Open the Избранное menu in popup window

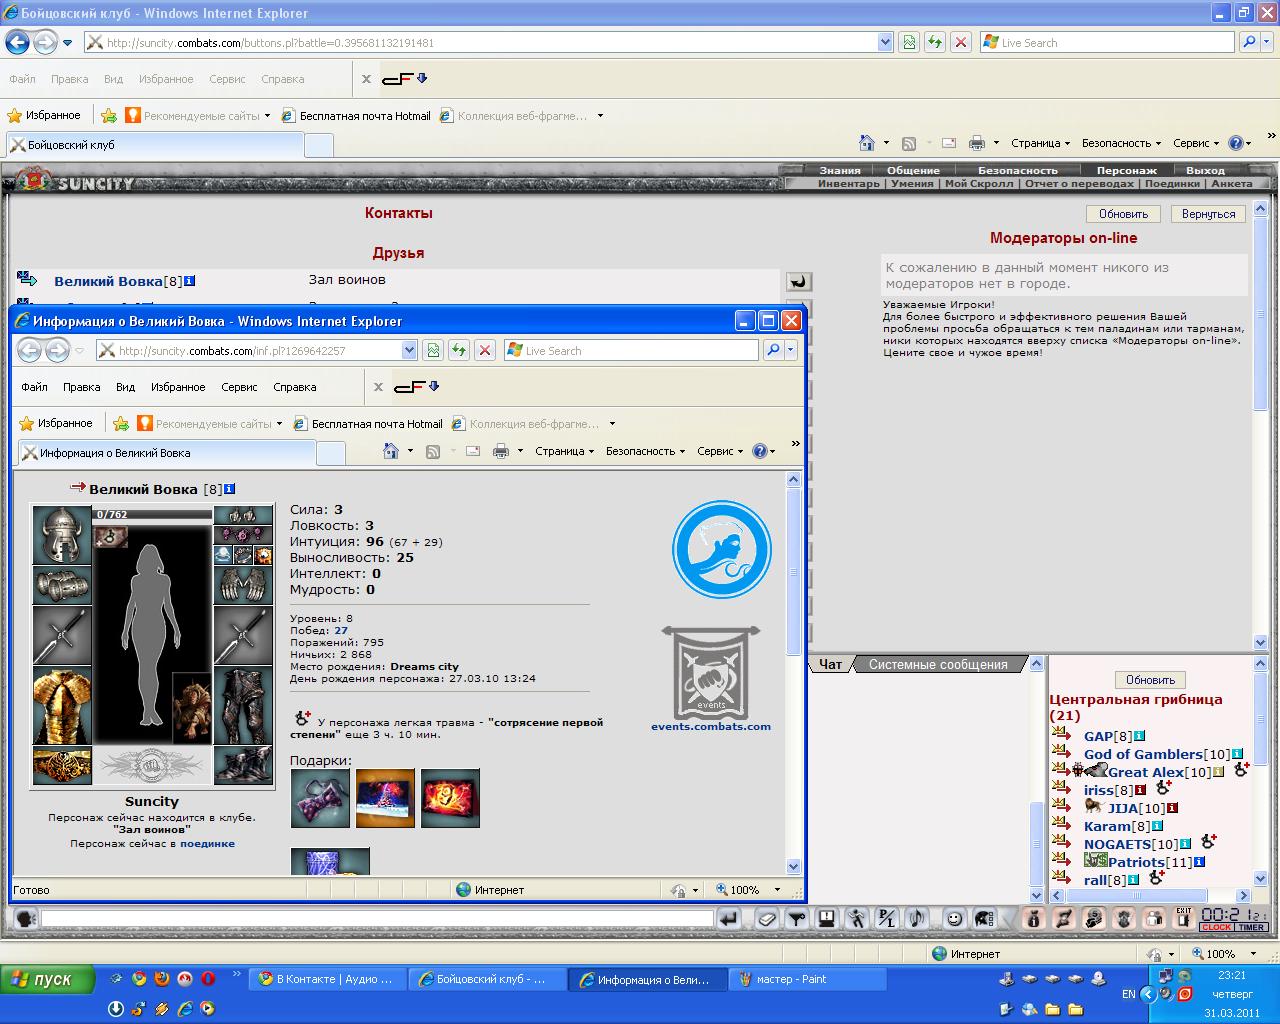click(177, 387)
